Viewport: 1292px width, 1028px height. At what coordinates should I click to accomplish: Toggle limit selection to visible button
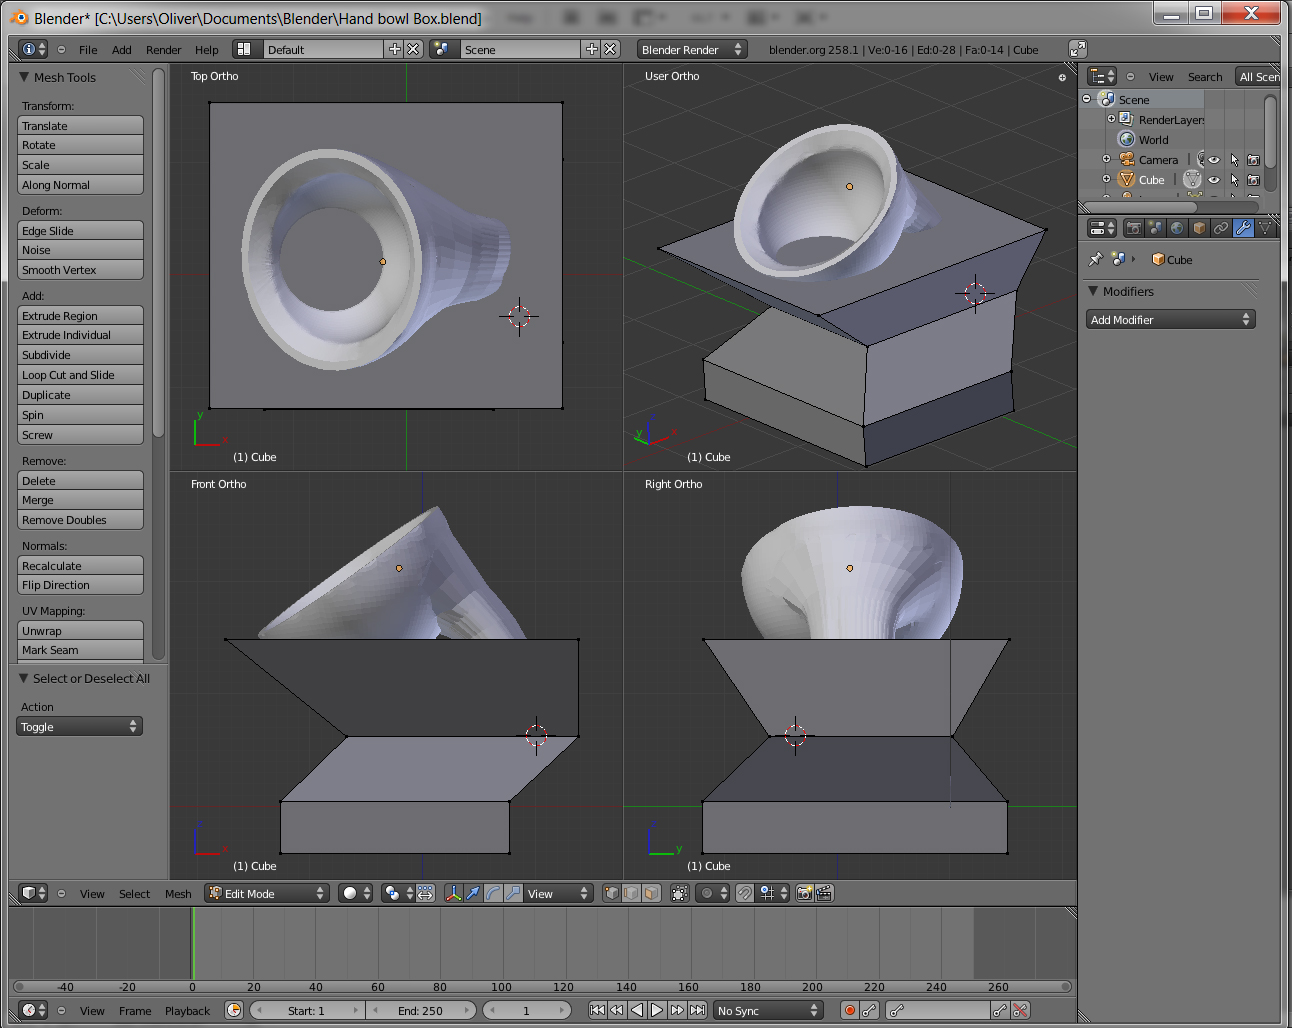(x=680, y=893)
